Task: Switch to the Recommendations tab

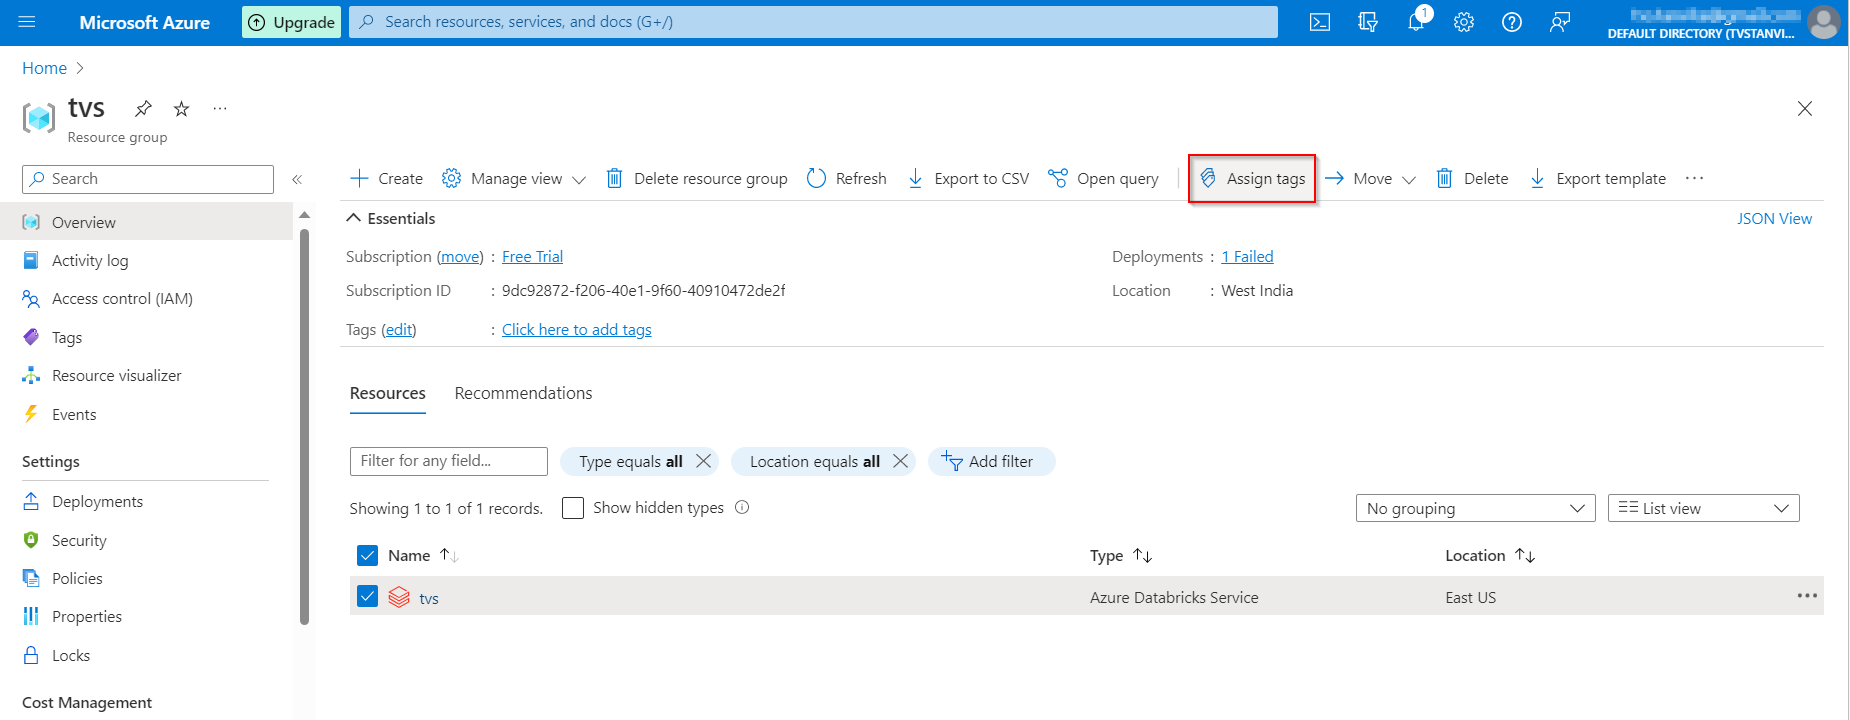Action: coord(523,393)
